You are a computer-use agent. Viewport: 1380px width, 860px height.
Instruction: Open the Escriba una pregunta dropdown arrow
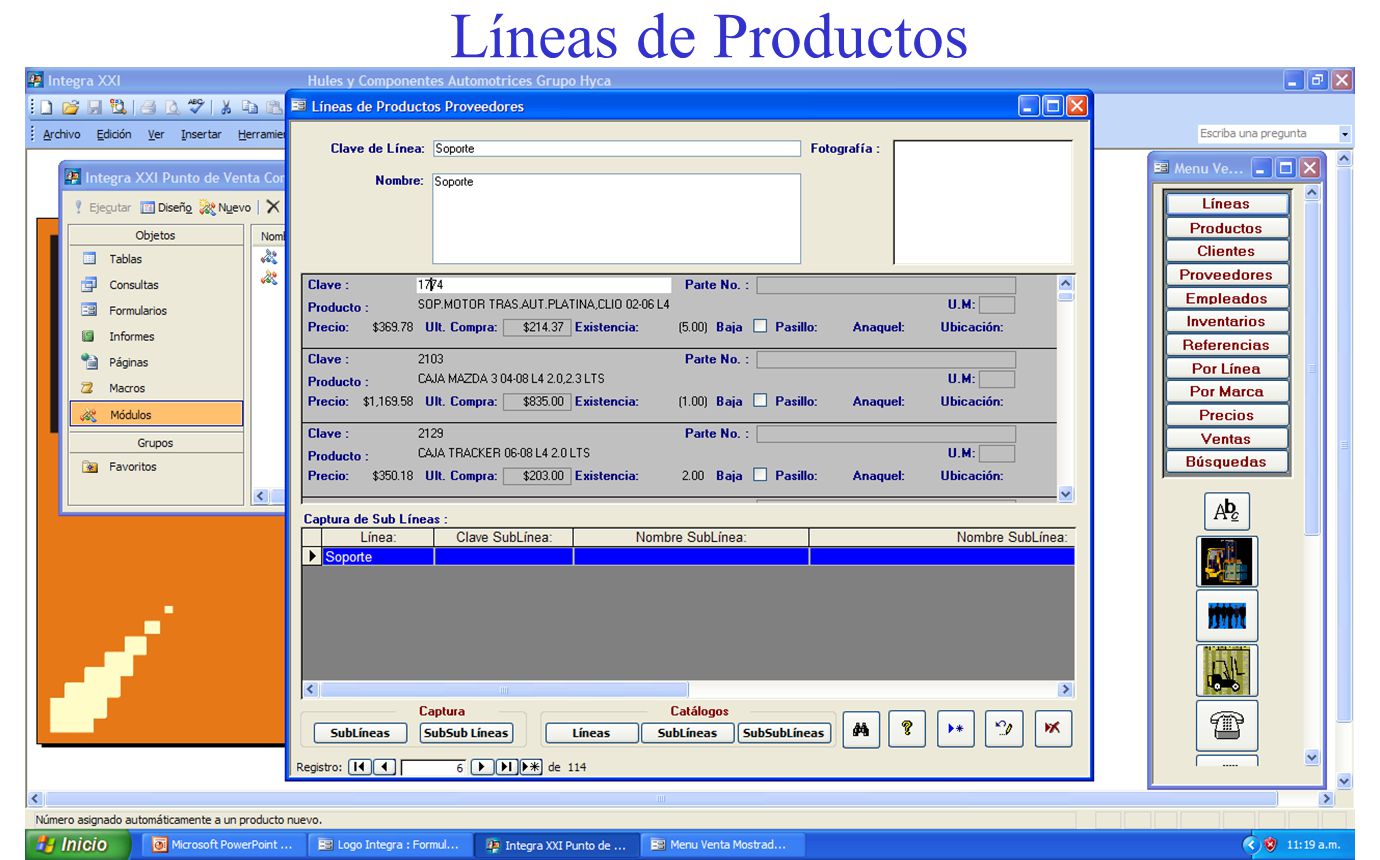[x=1345, y=133]
